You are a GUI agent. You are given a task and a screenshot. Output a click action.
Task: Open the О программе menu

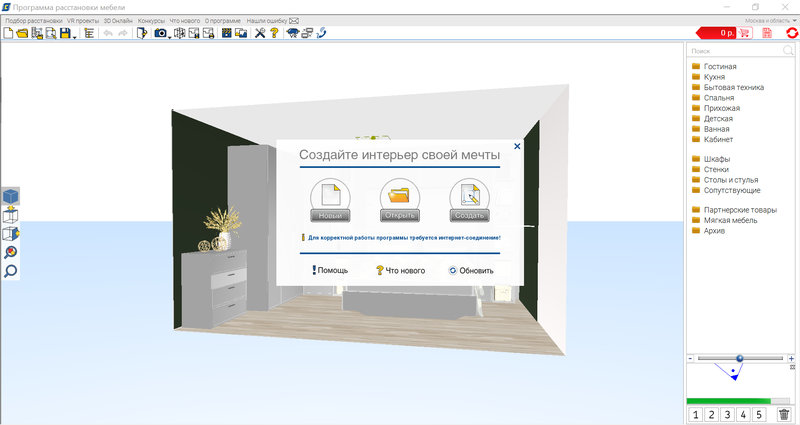tap(222, 21)
